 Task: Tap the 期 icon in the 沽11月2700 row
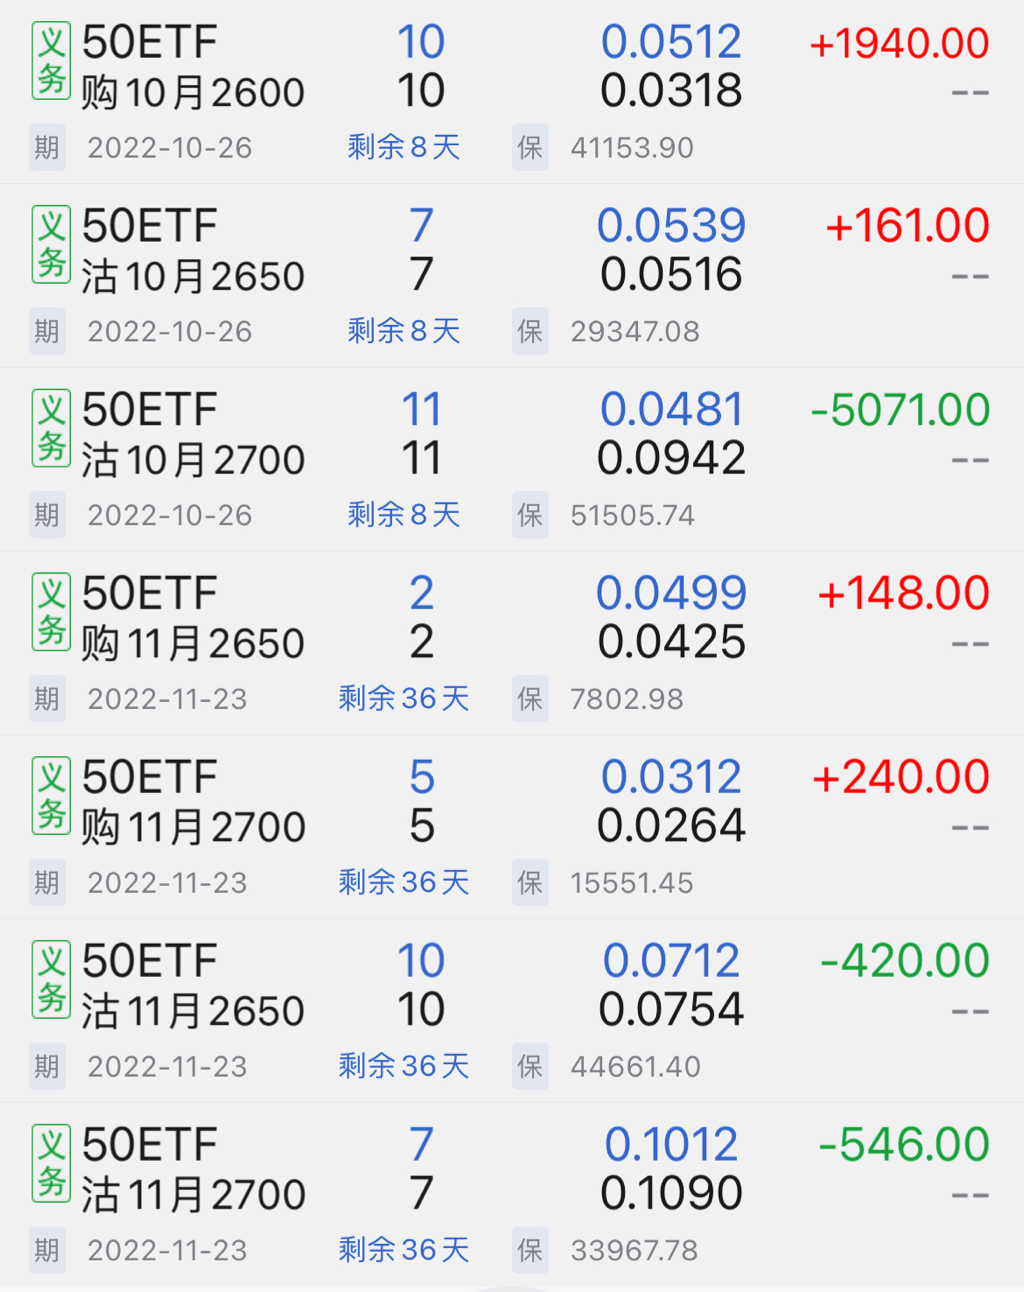pyautogui.click(x=47, y=1250)
